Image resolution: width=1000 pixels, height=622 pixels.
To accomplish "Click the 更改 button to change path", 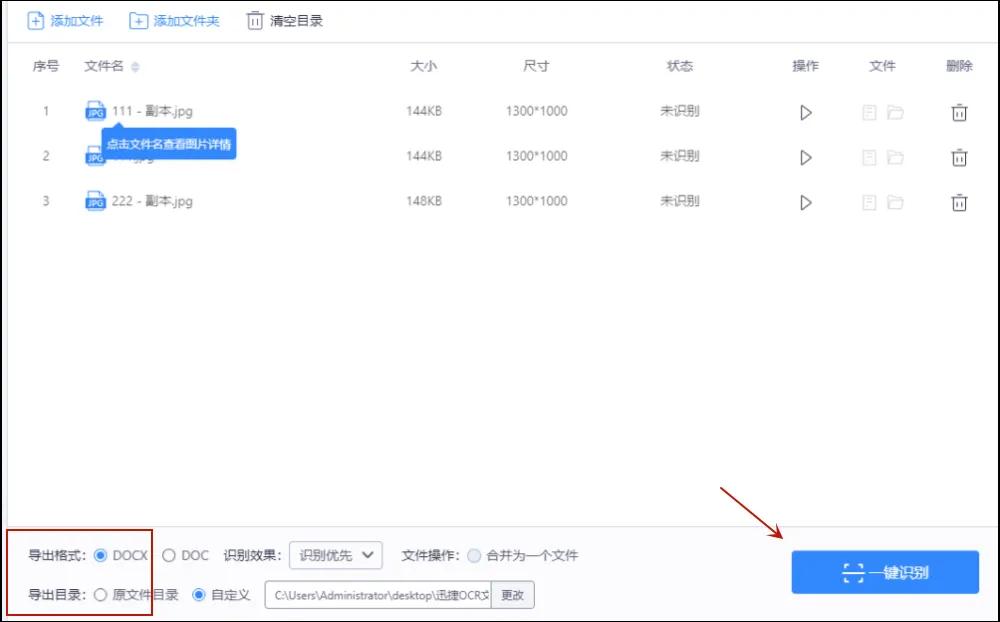I will click(x=513, y=595).
